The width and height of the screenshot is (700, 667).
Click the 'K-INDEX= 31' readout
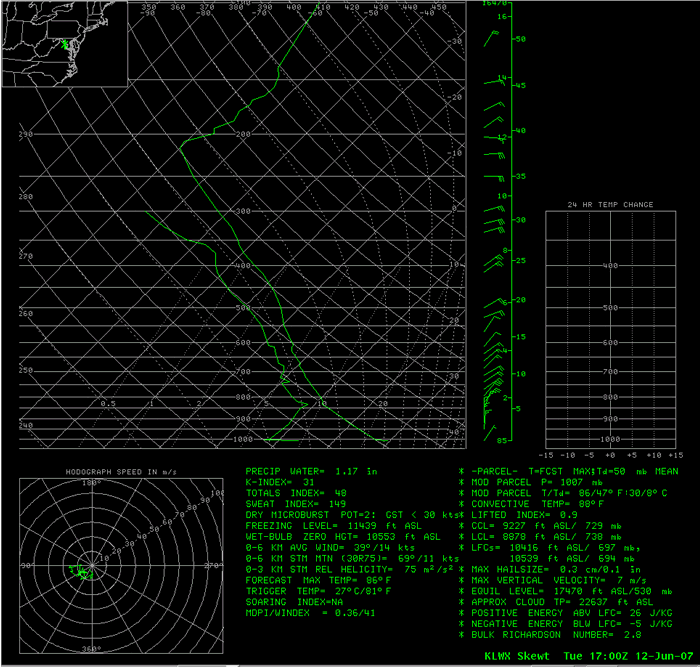tap(279, 482)
